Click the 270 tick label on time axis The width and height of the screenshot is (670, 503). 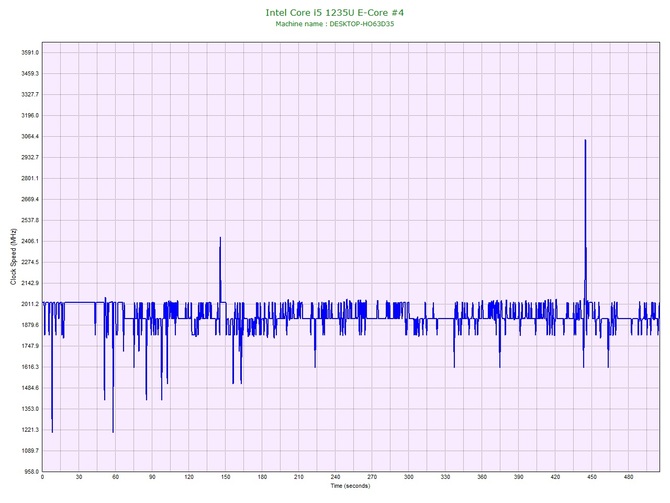pos(372,477)
